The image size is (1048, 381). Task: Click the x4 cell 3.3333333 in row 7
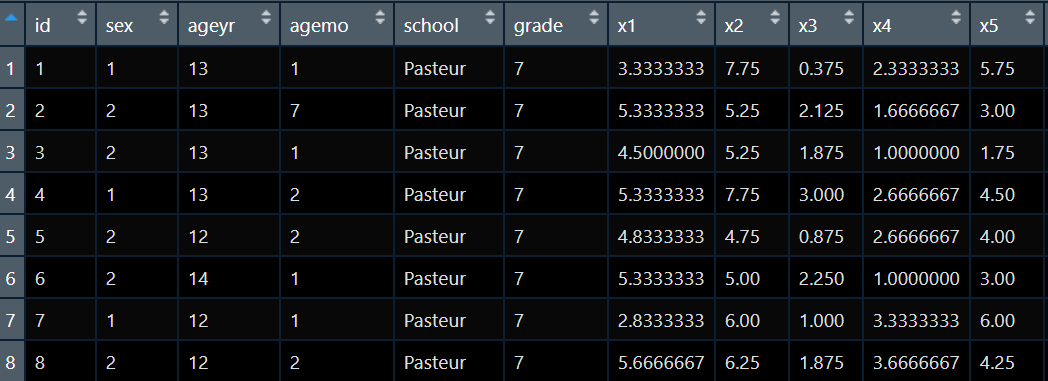click(x=916, y=321)
